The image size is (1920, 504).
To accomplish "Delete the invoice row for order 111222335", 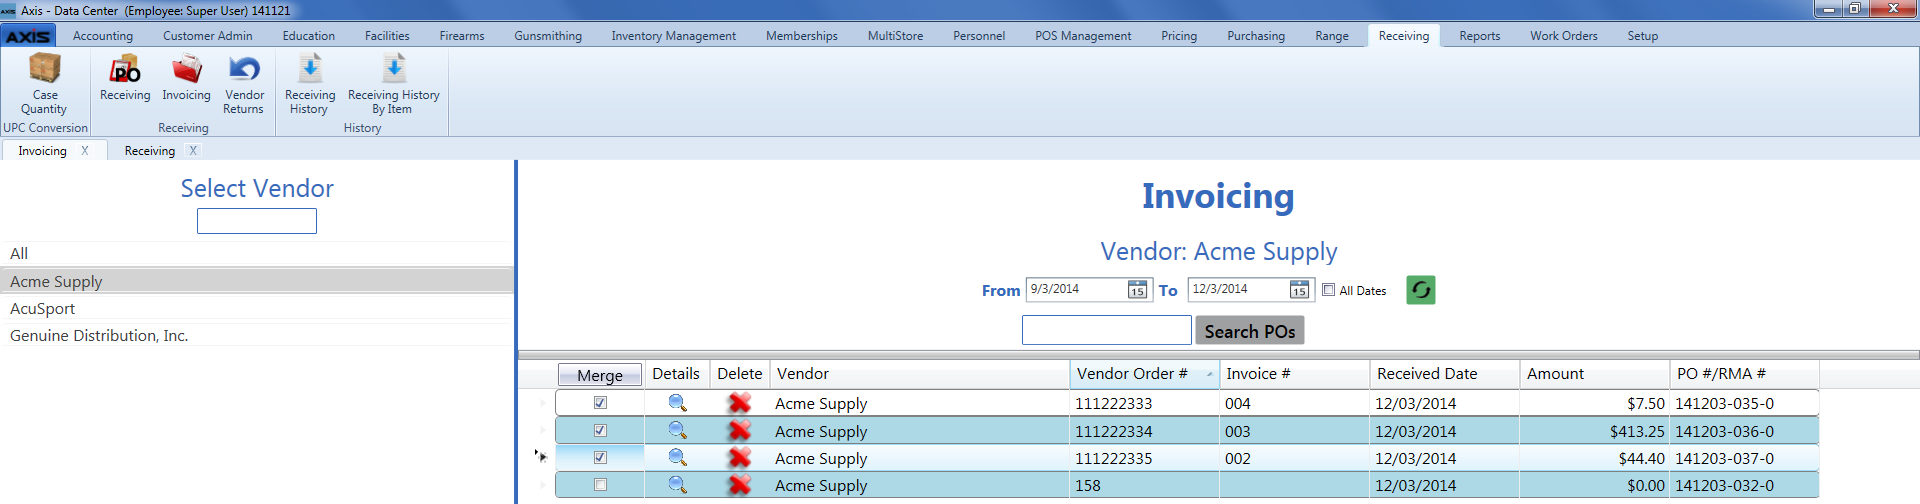I will tap(739, 458).
